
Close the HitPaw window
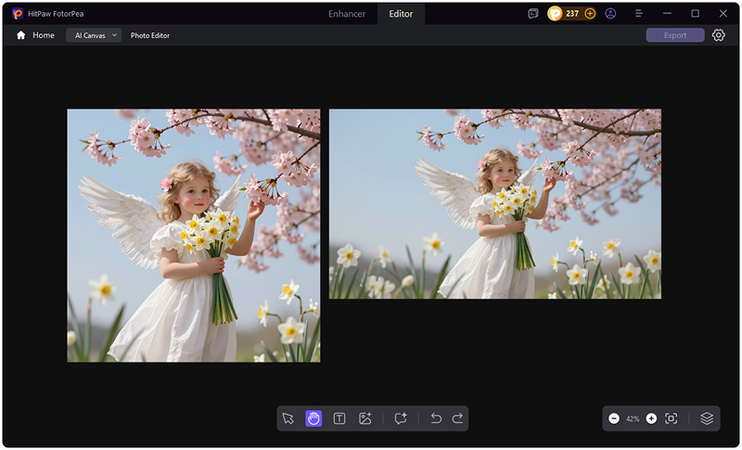[723, 14]
